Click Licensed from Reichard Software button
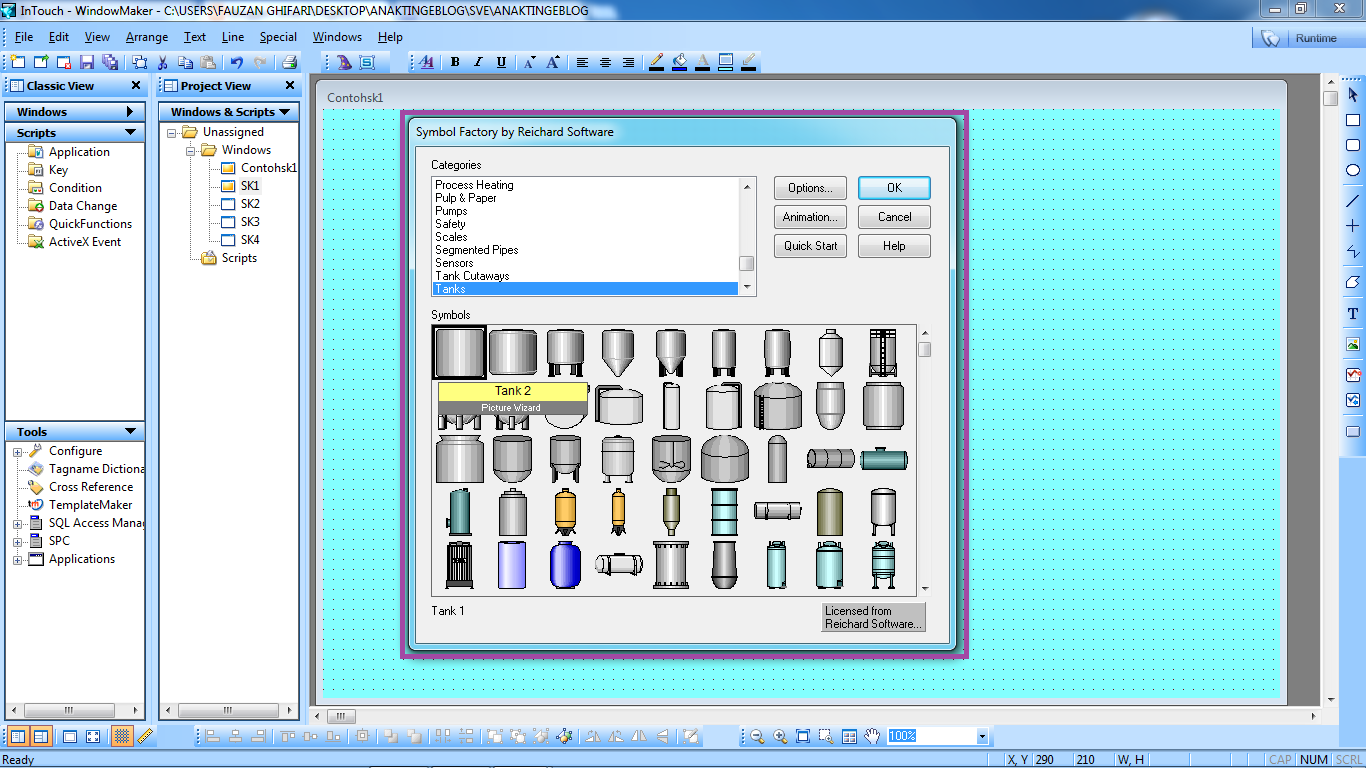This screenshot has height=768, width=1366. point(874,617)
